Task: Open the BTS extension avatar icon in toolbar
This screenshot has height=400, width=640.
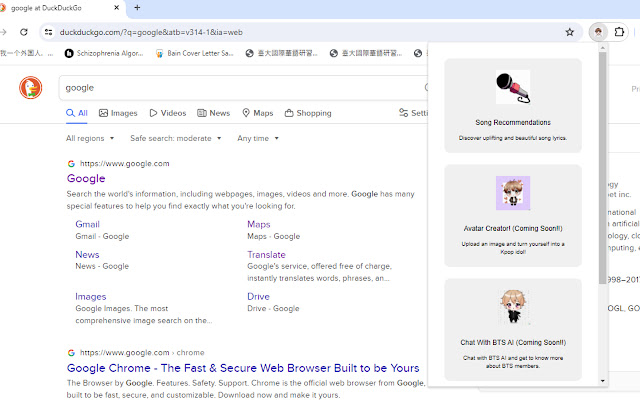Action: 598,32
